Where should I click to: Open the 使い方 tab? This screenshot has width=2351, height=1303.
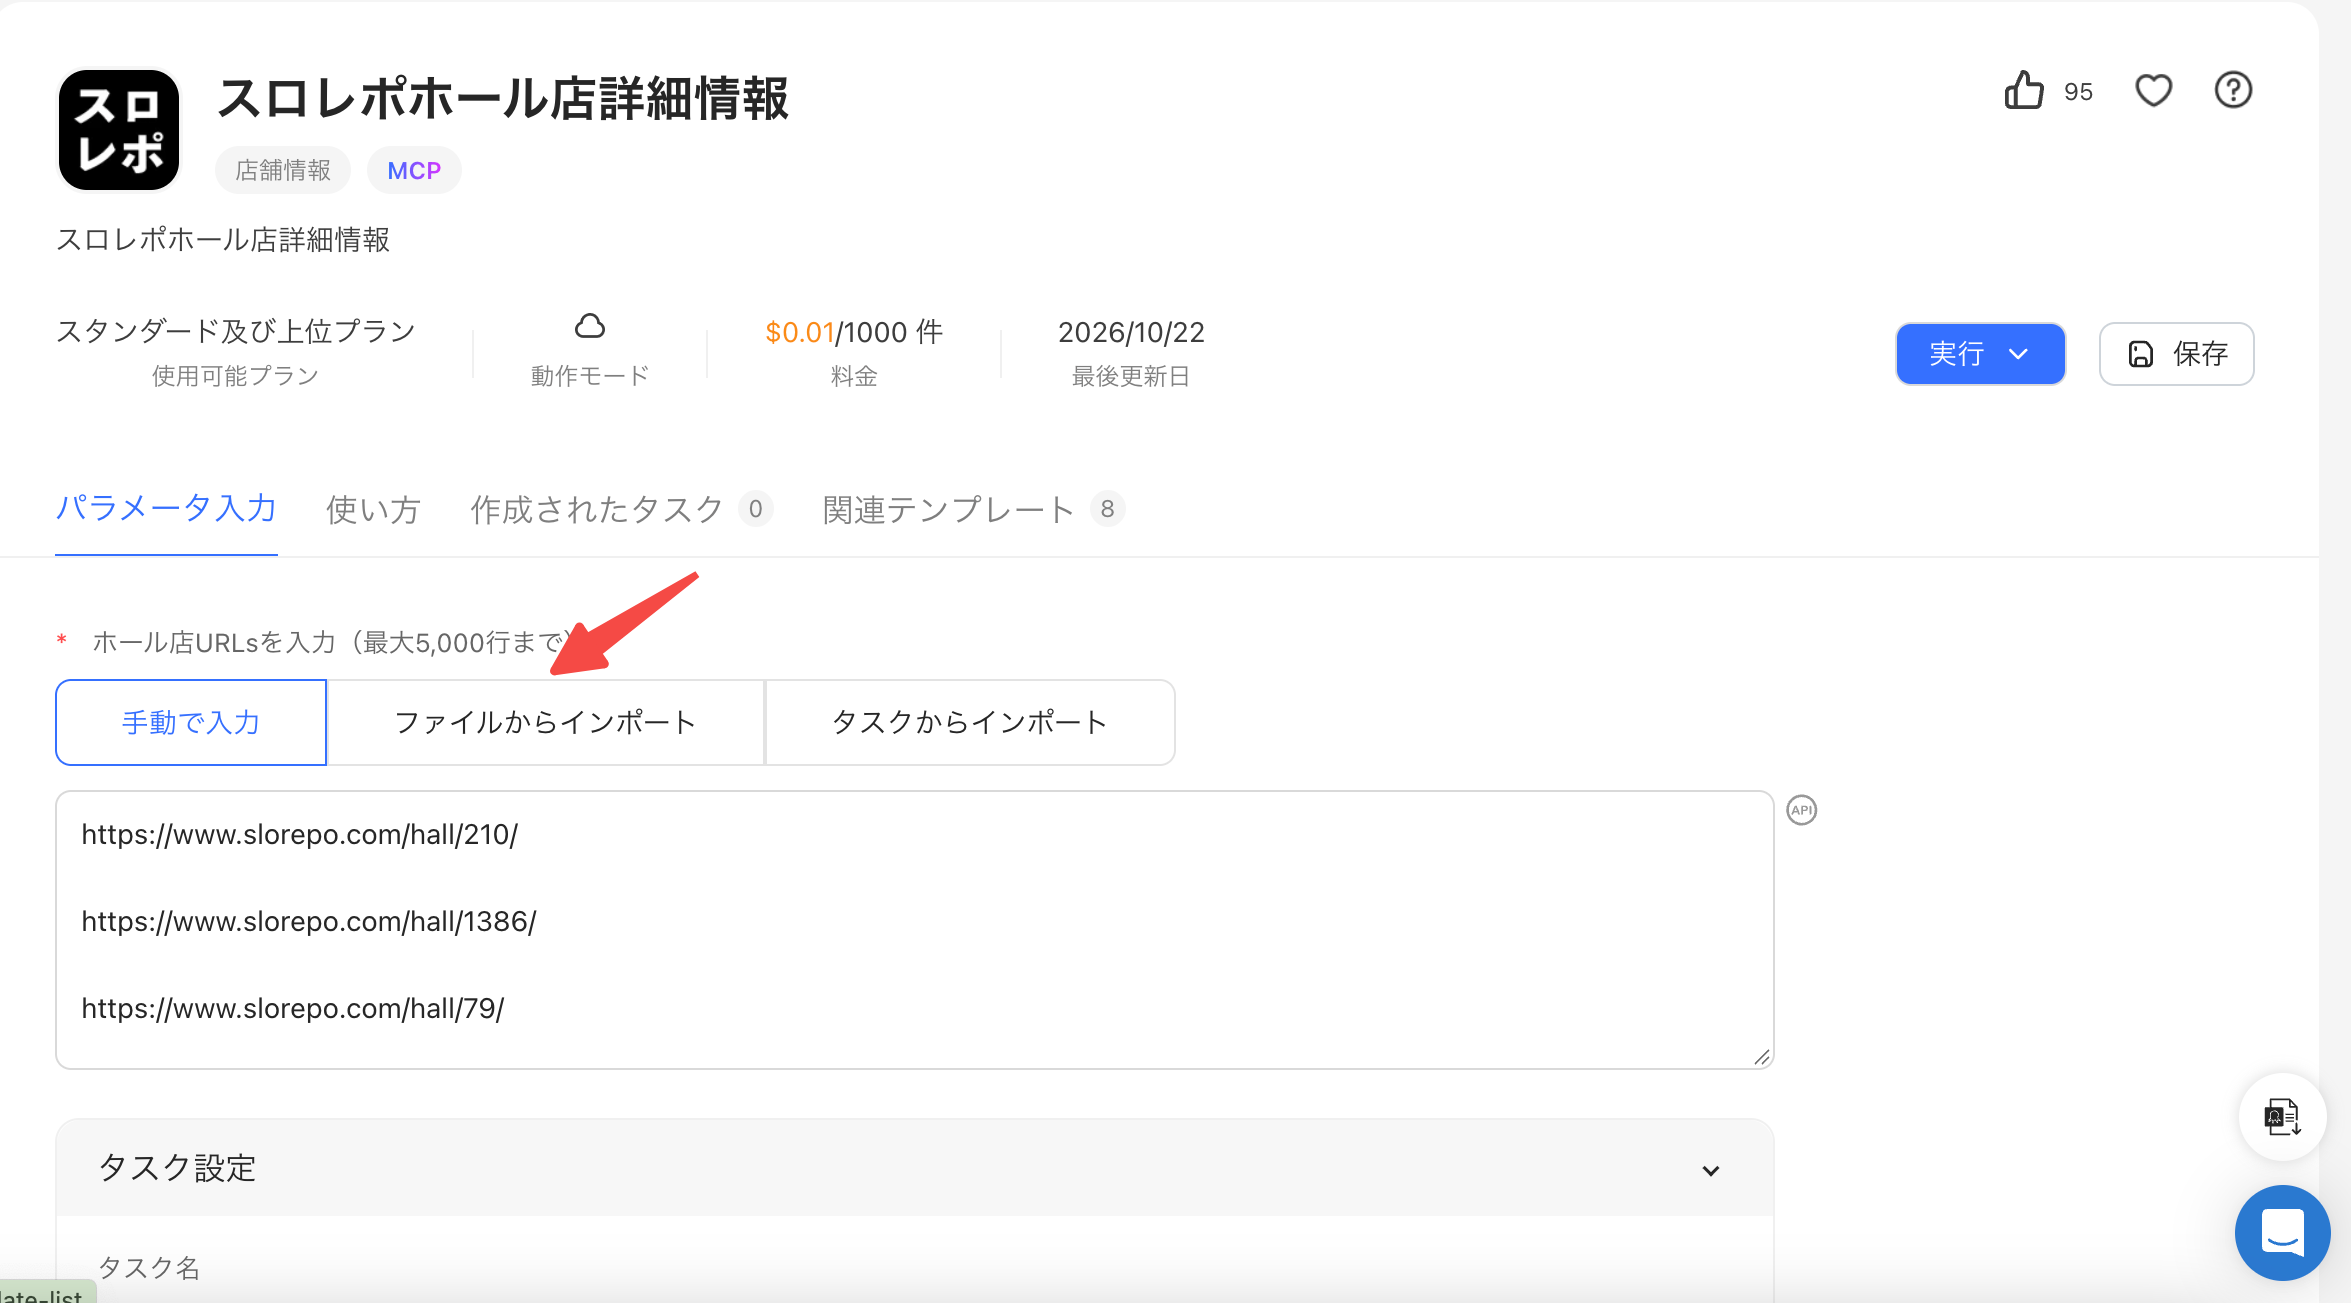(373, 510)
